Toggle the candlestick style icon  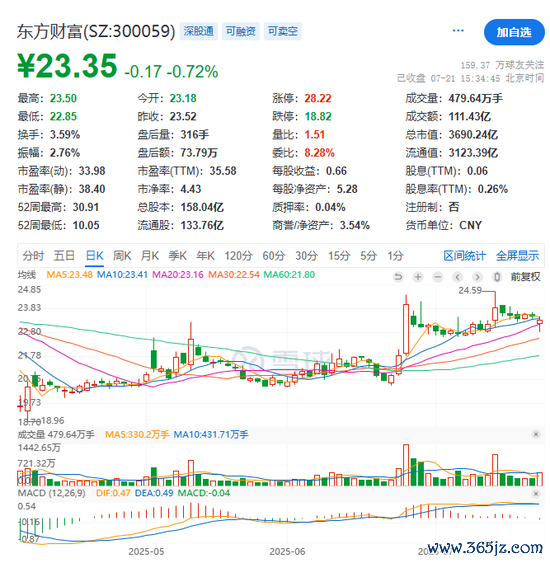pyautogui.click(x=497, y=277)
